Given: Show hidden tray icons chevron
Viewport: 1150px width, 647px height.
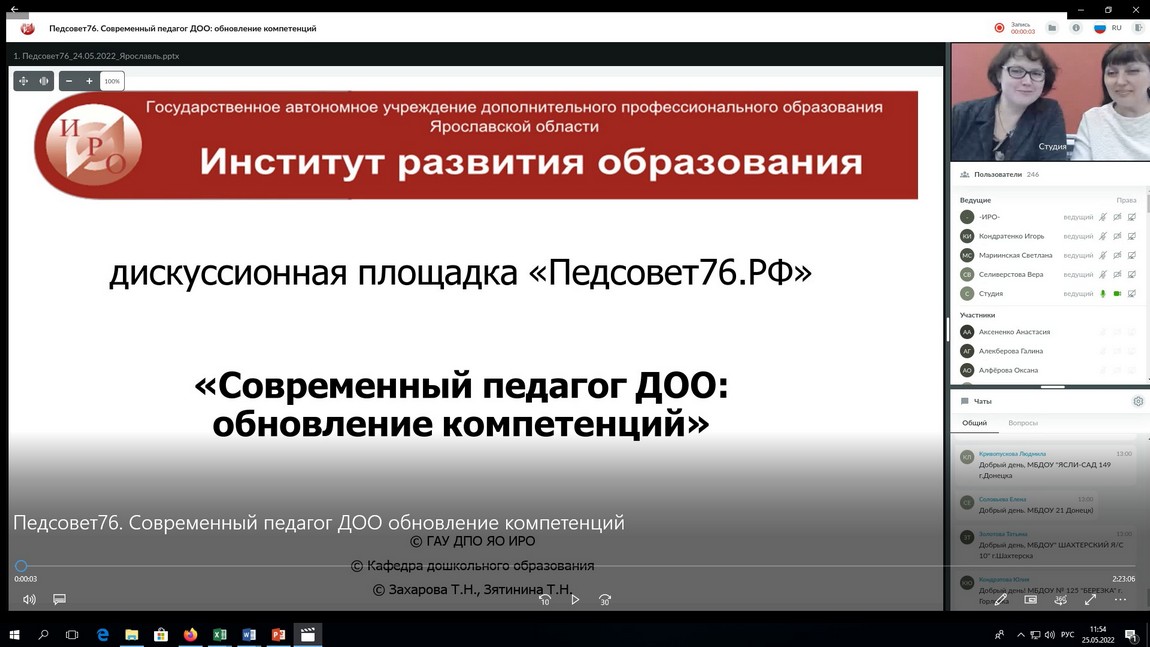Looking at the screenshot, I should pos(1020,635).
